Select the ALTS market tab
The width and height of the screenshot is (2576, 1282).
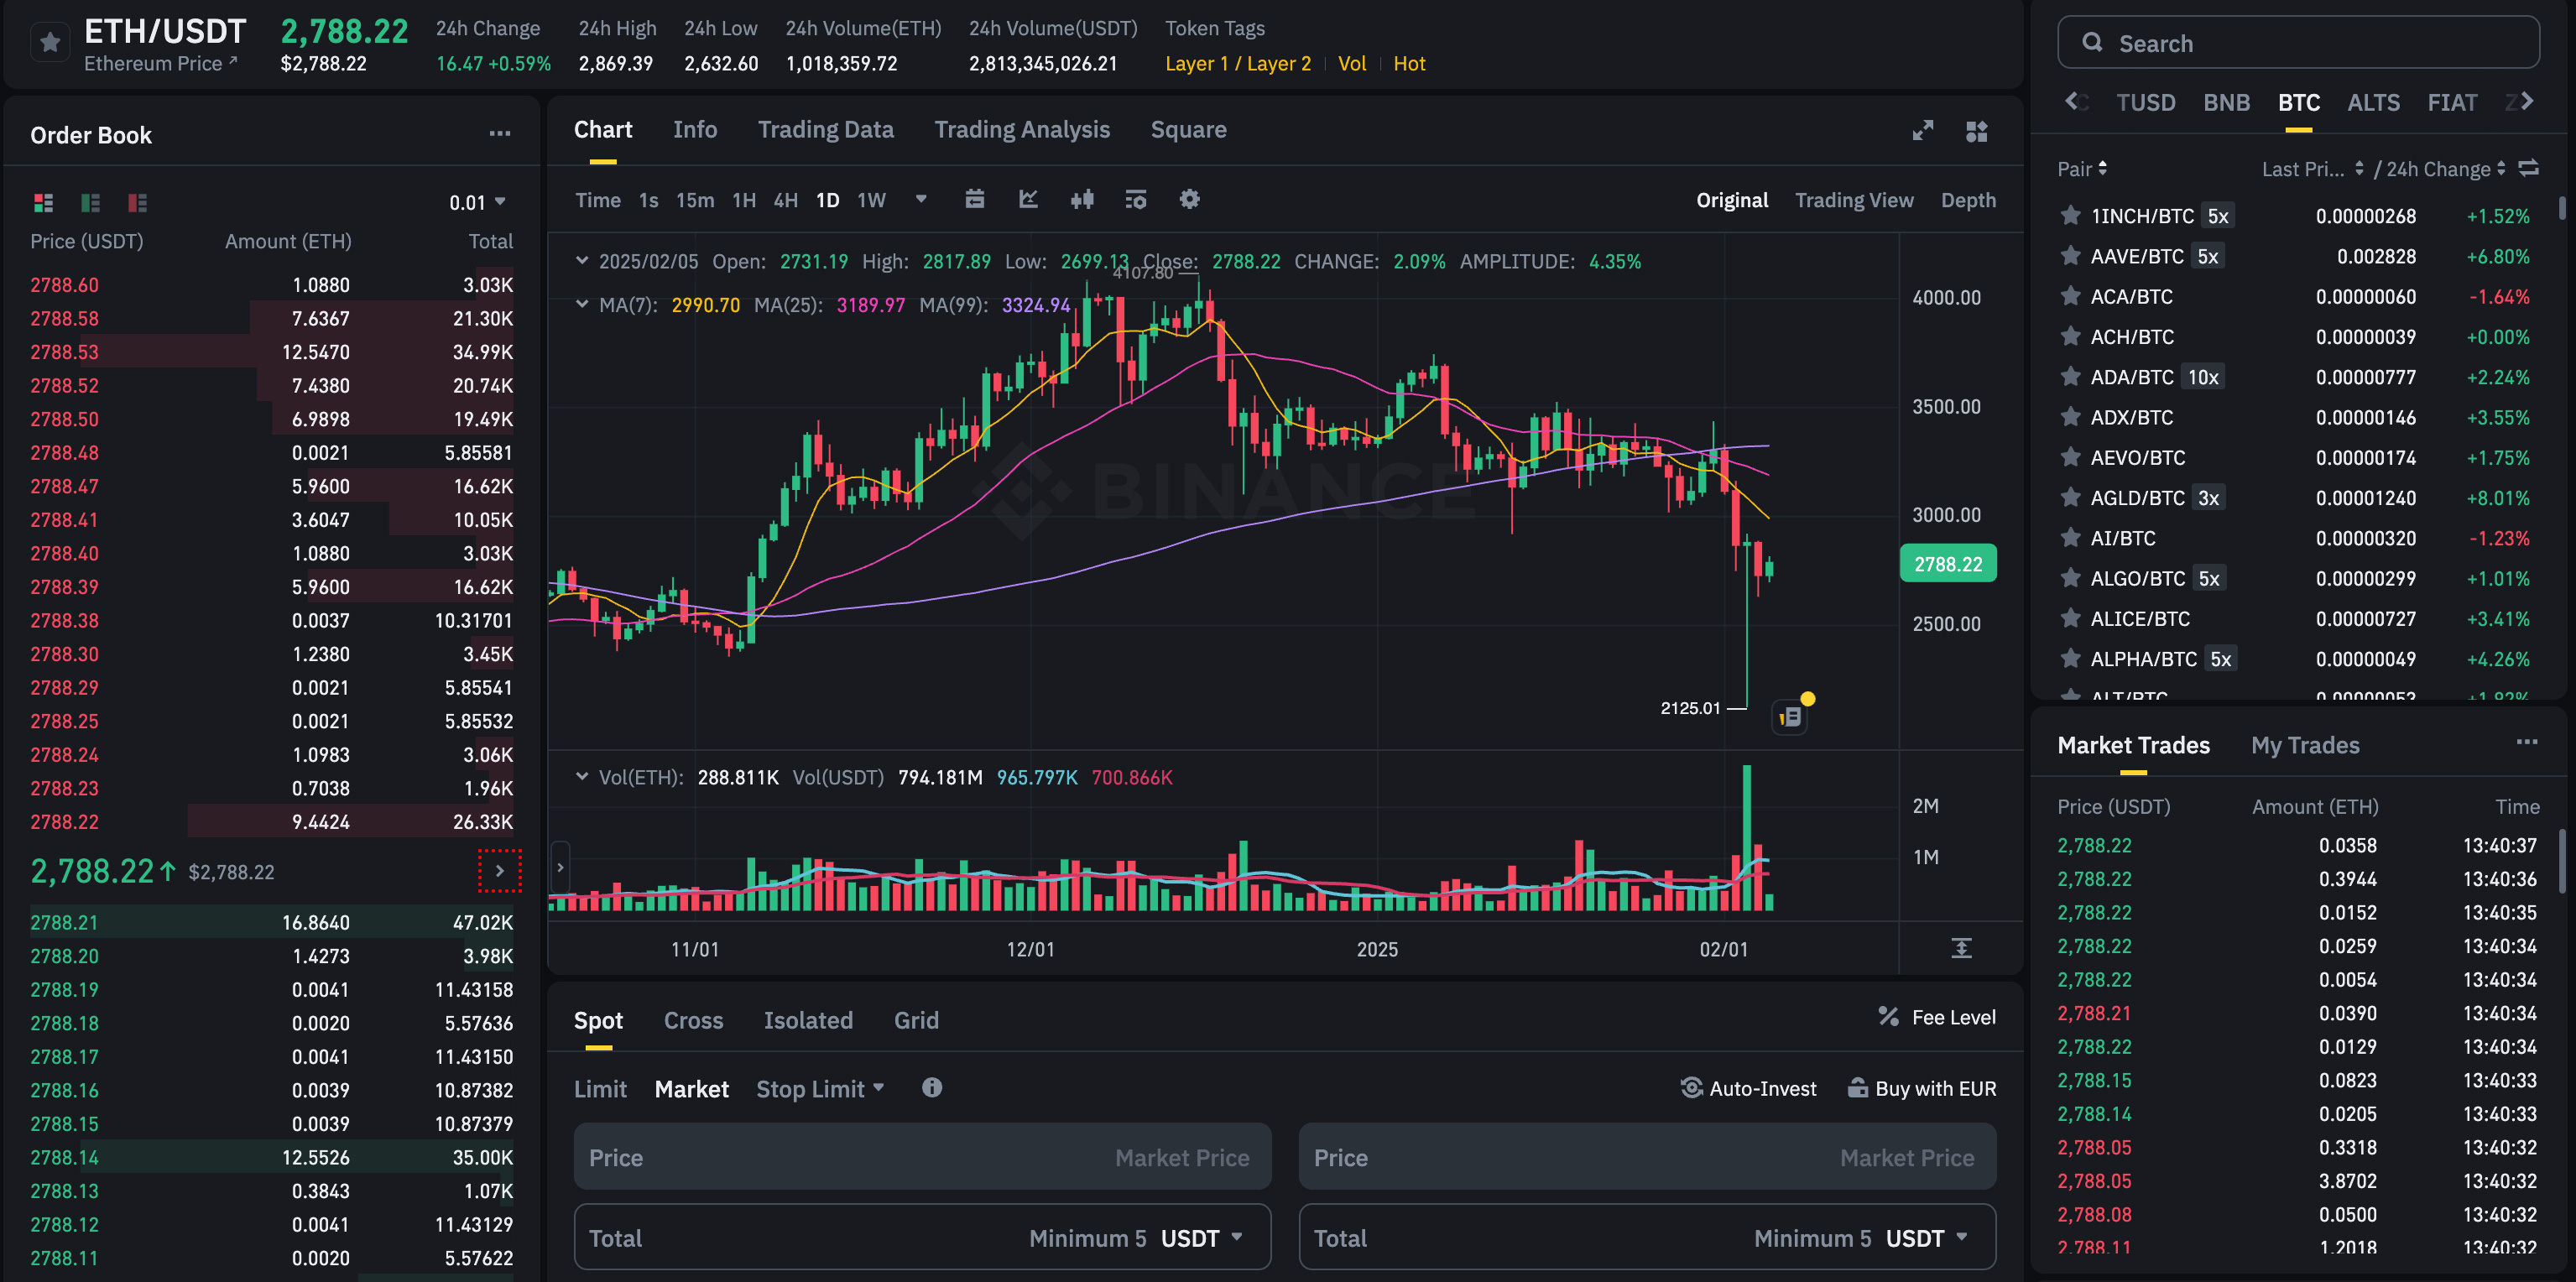(x=2373, y=103)
